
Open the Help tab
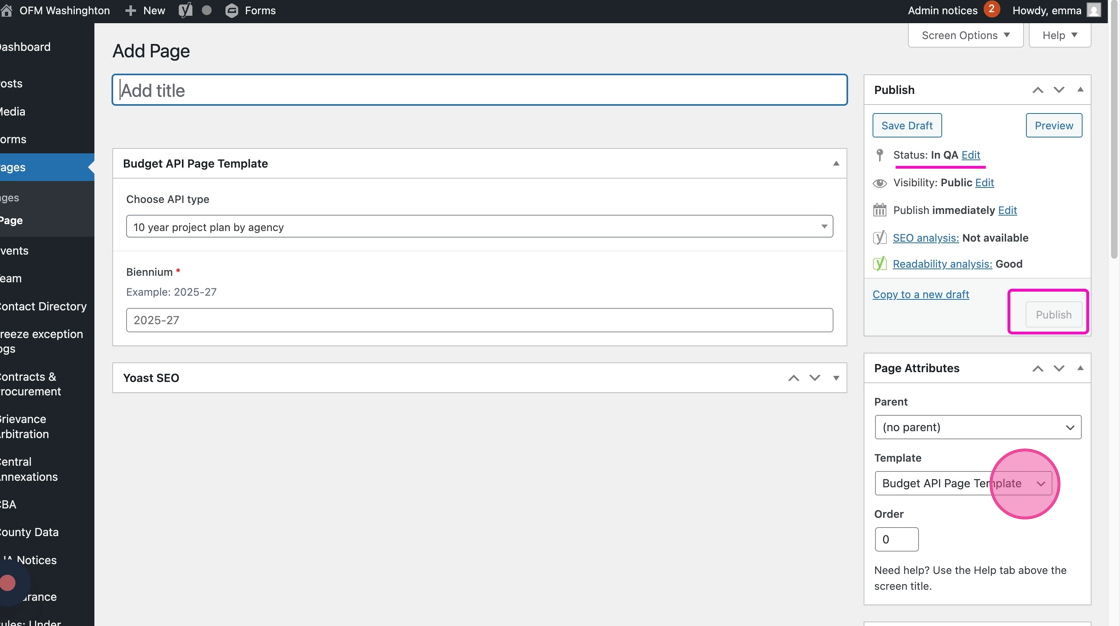[1059, 35]
